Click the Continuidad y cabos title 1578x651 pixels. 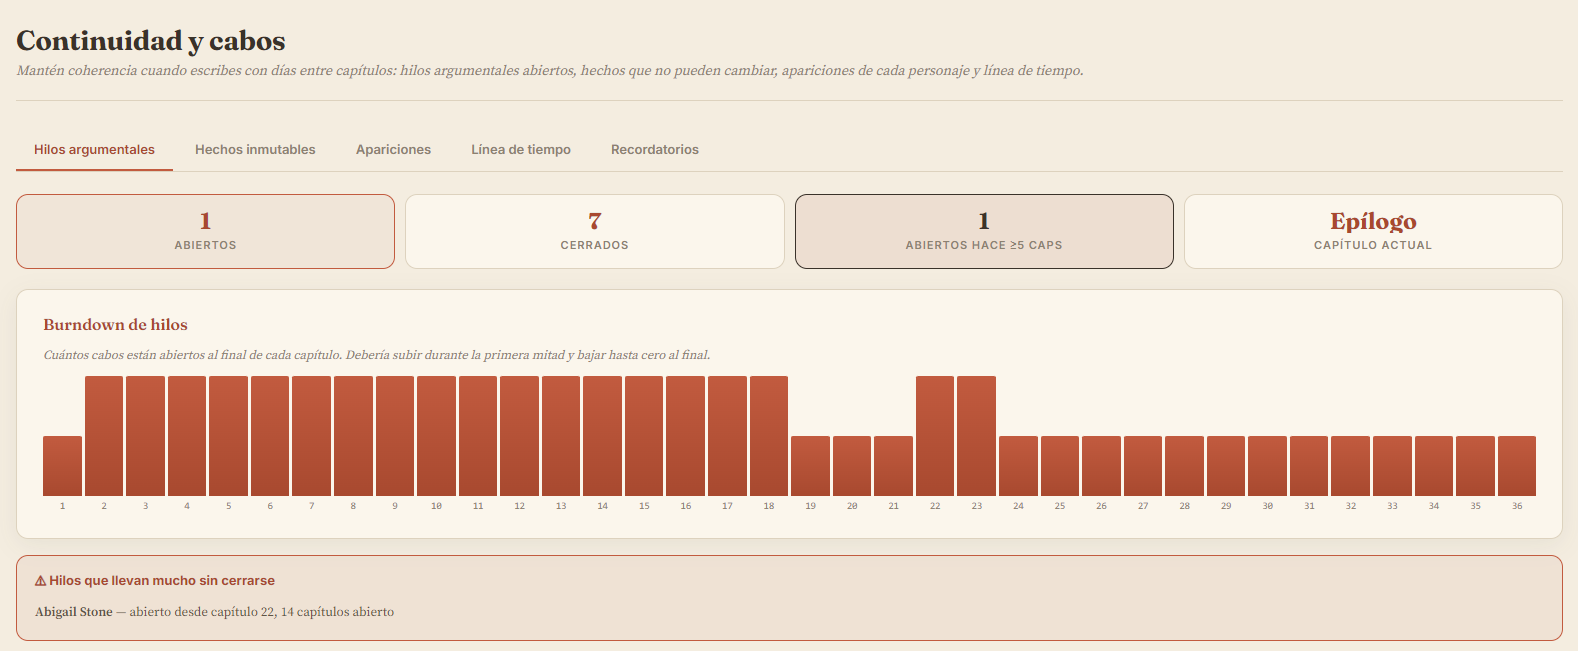151,41
